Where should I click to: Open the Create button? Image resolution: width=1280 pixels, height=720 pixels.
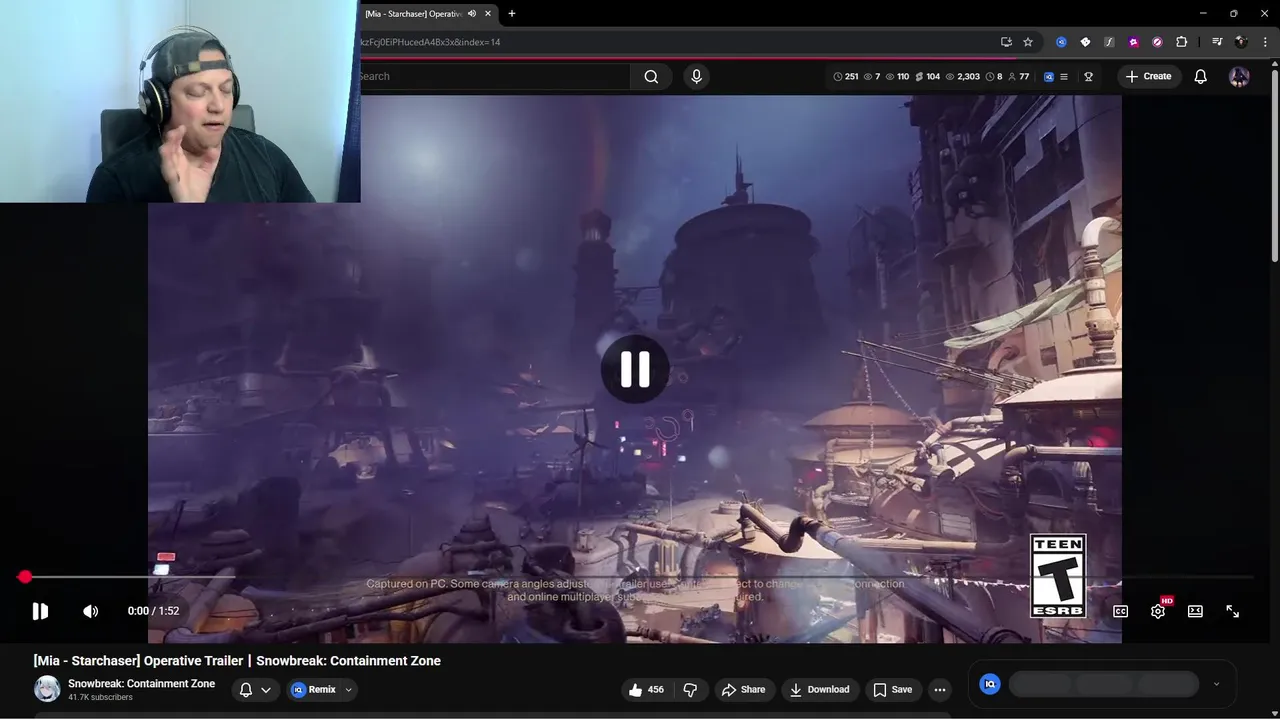click(1148, 77)
